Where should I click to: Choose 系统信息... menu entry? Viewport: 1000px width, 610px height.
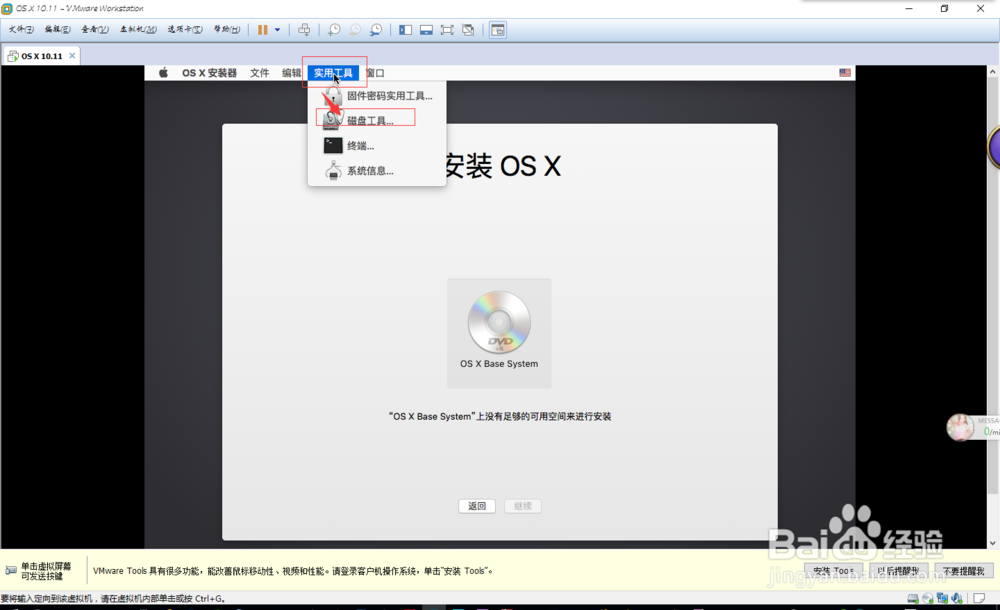pos(377,170)
